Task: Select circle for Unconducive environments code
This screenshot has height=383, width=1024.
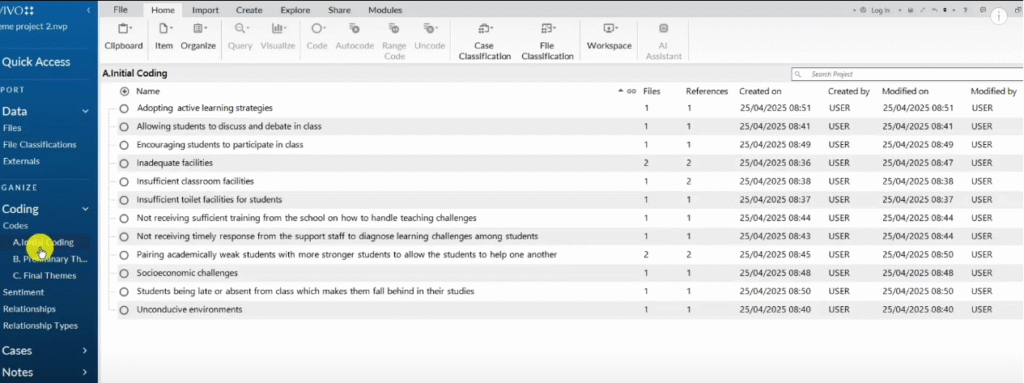Action: tap(124, 310)
